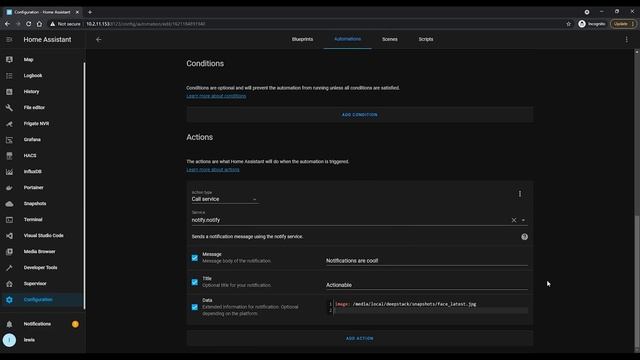Screen dimensions: 640x360
Task: Open the Incognito profile indicator
Action: tap(591, 24)
